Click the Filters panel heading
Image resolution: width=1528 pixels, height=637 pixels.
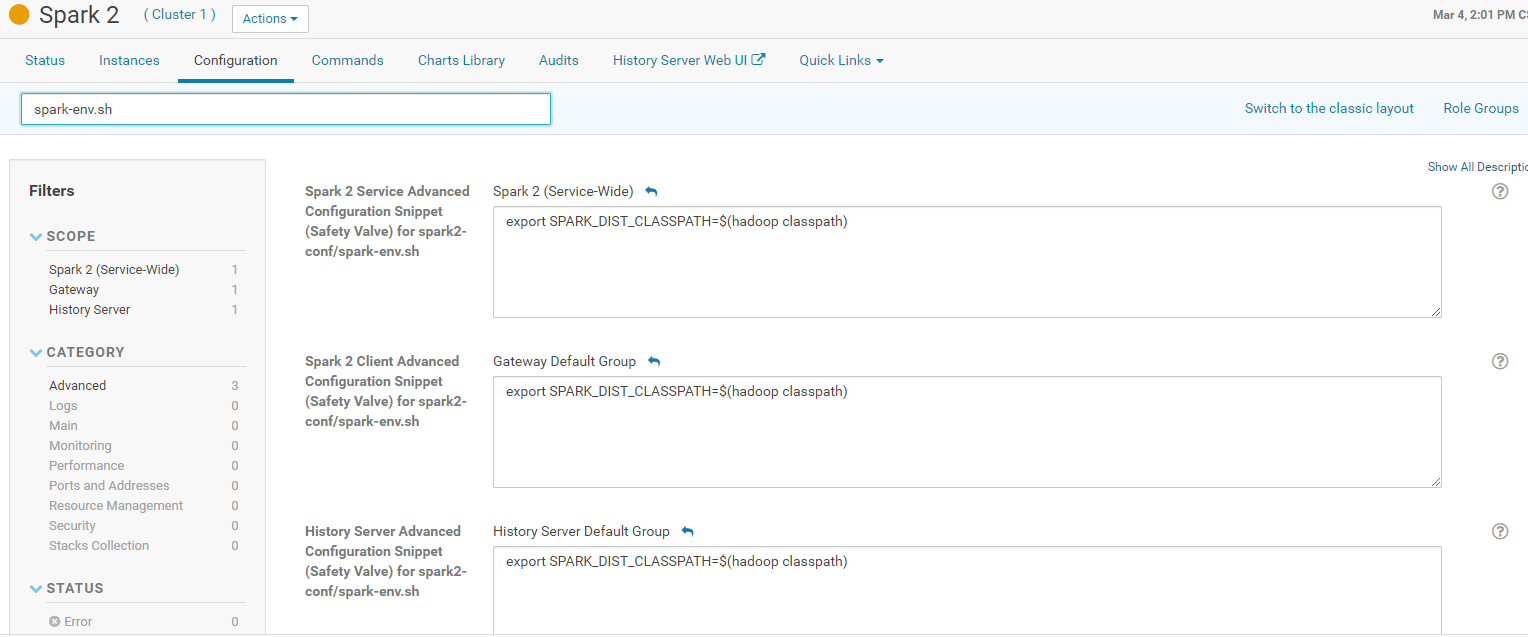tap(52, 191)
